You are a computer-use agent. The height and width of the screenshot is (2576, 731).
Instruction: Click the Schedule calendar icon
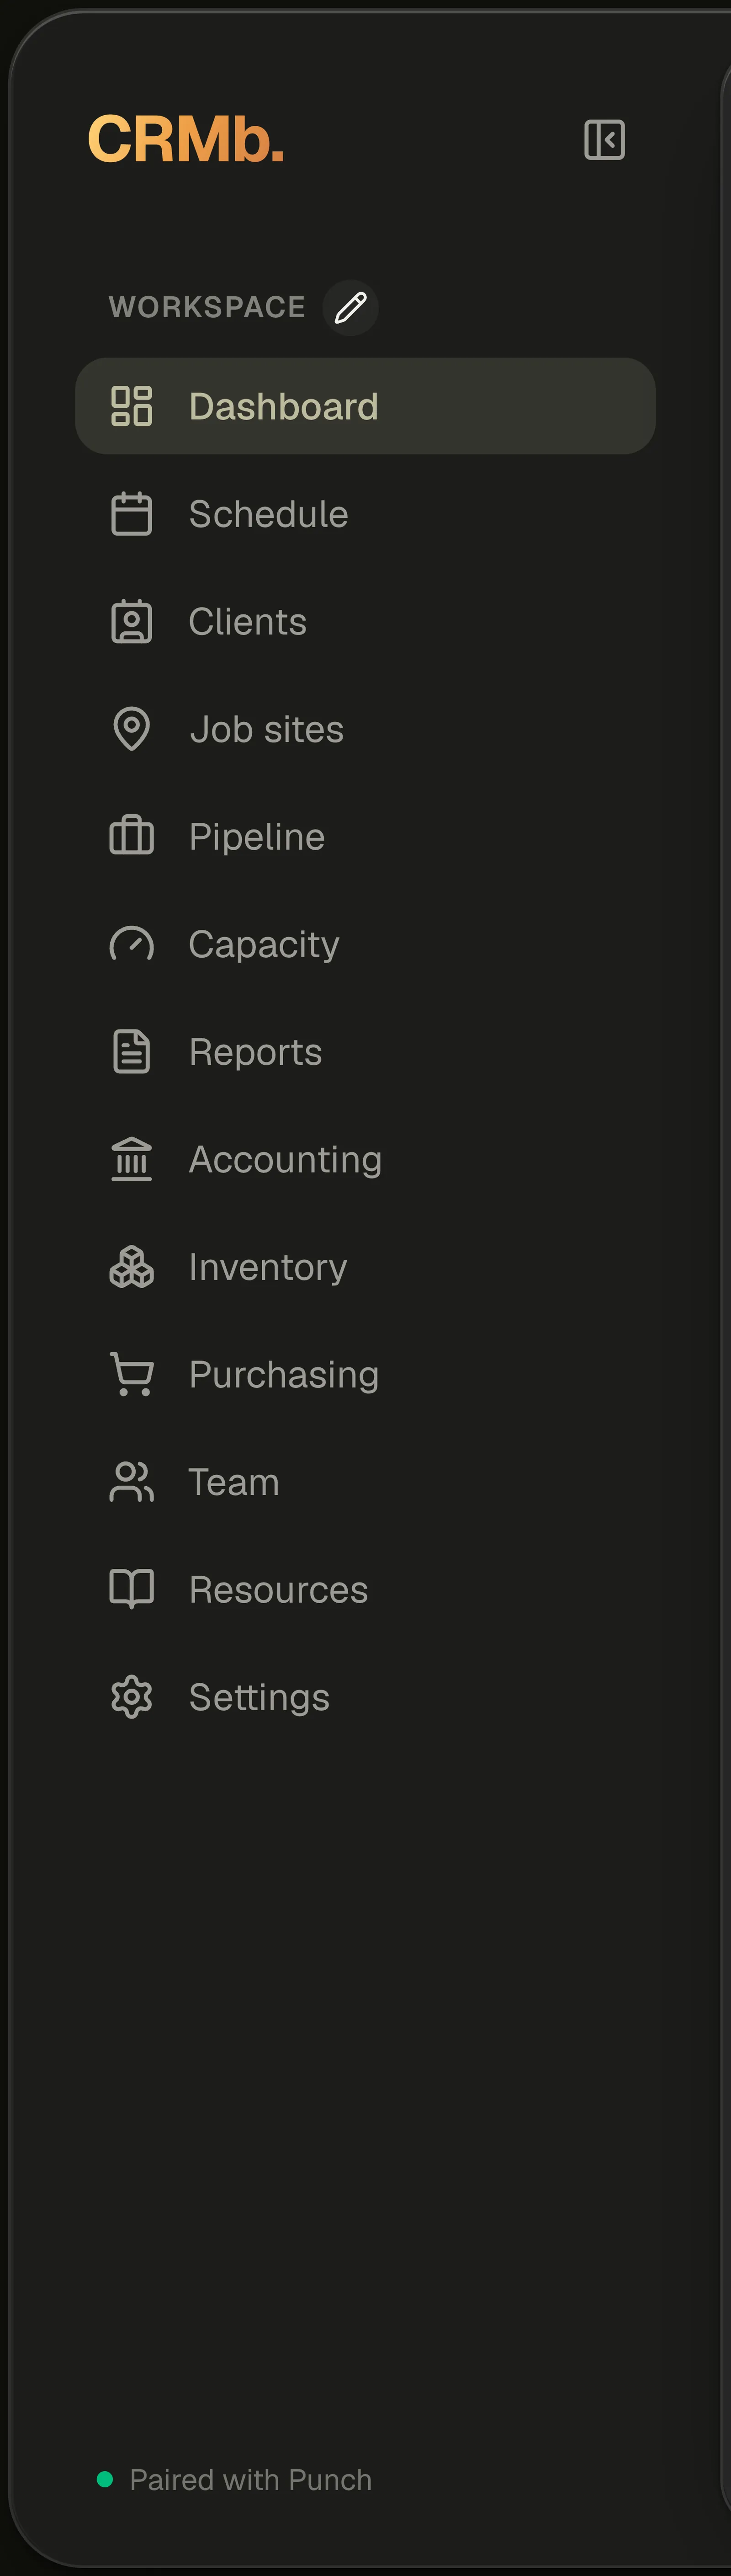coord(131,514)
